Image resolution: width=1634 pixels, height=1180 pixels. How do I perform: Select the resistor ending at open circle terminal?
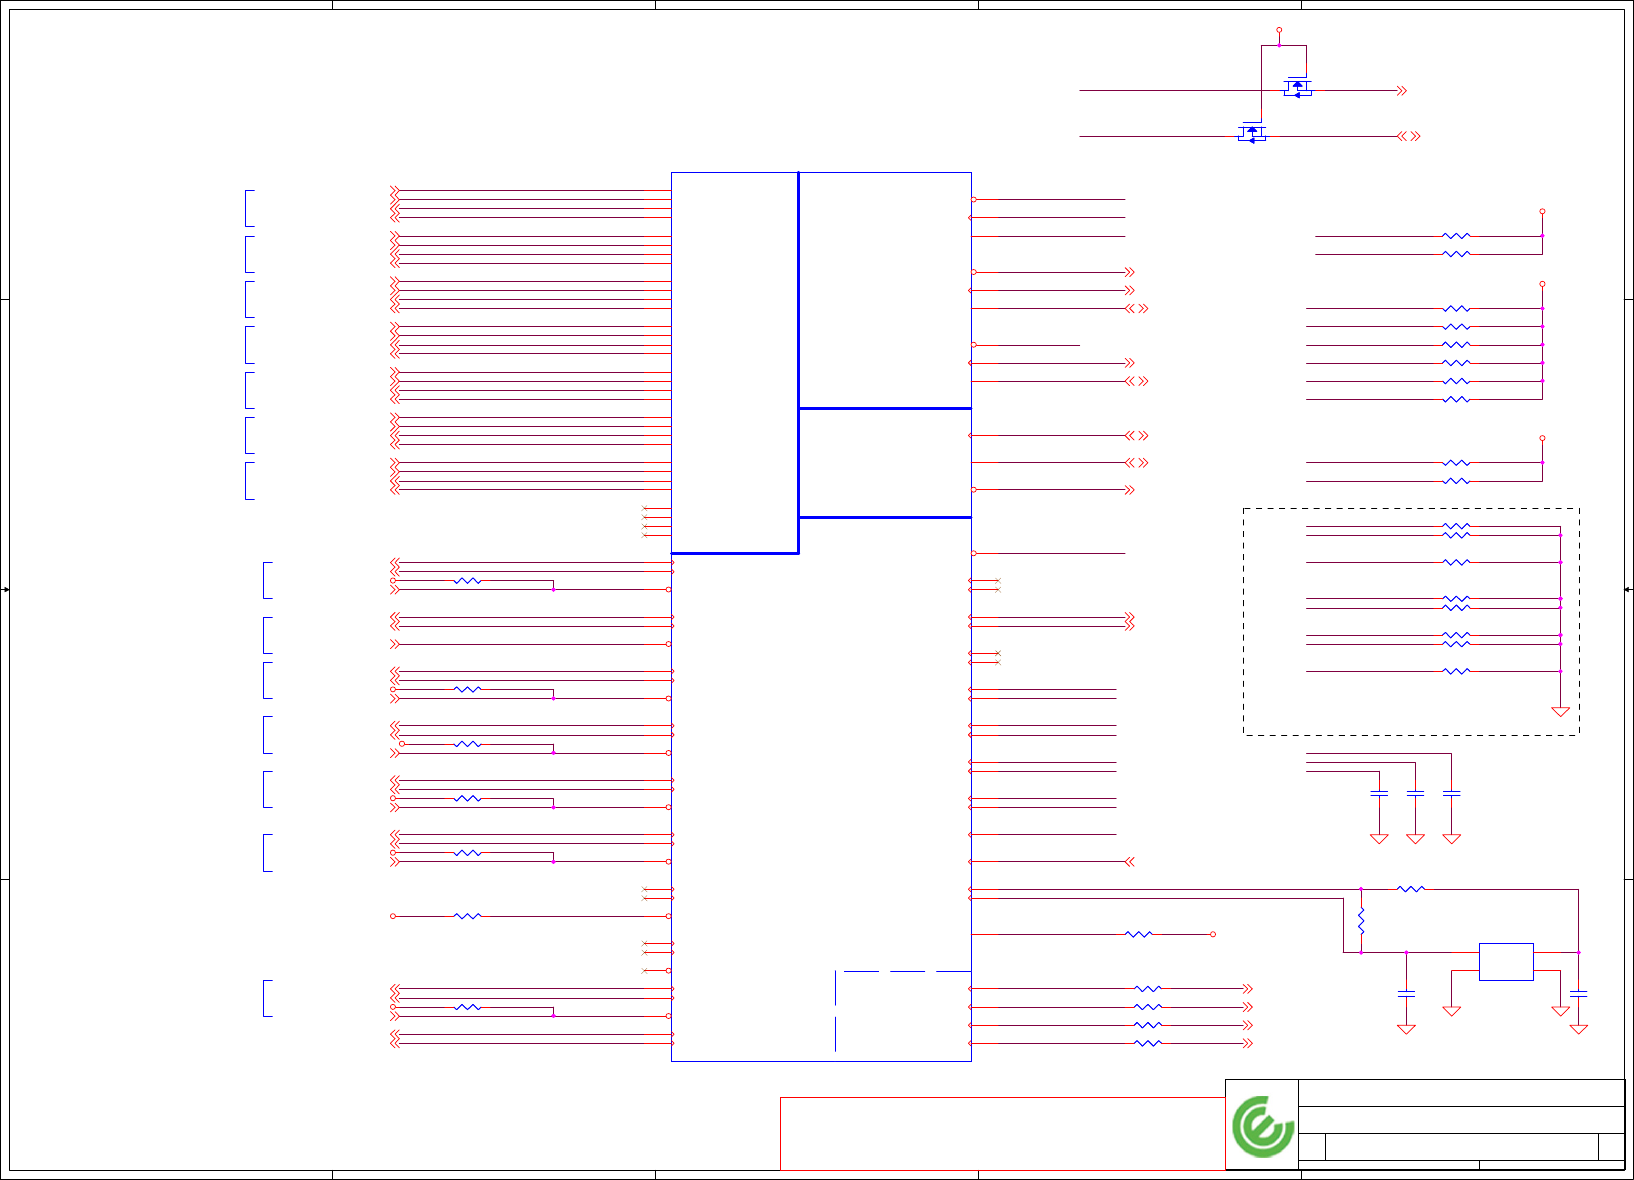pyautogui.click(x=1139, y=934)
